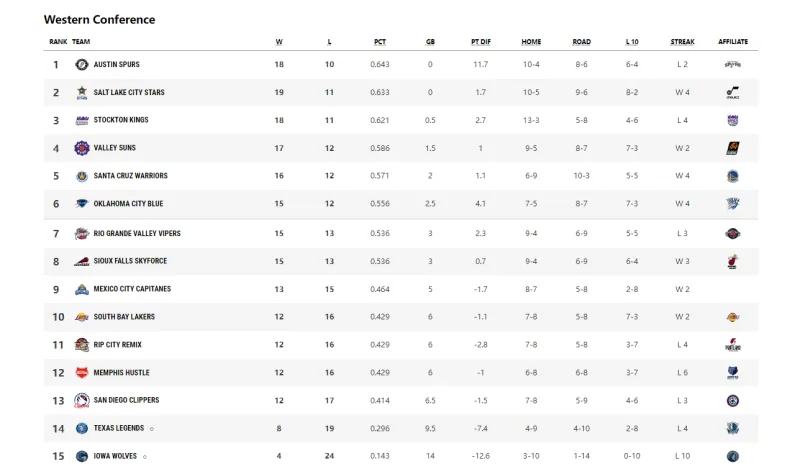Open Rio Grande Valley Vipers link
Screen dimensions: 800x471
point(137,233)
